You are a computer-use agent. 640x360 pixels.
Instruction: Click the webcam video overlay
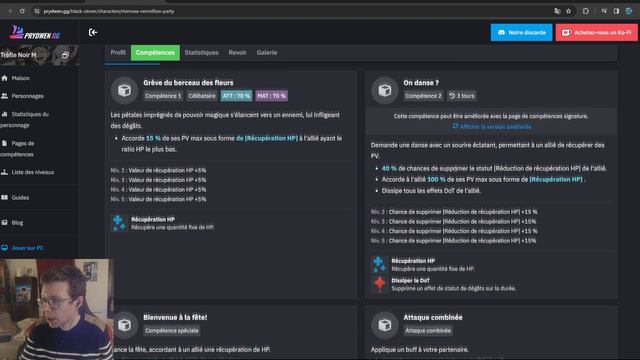[x=56, y=309]
